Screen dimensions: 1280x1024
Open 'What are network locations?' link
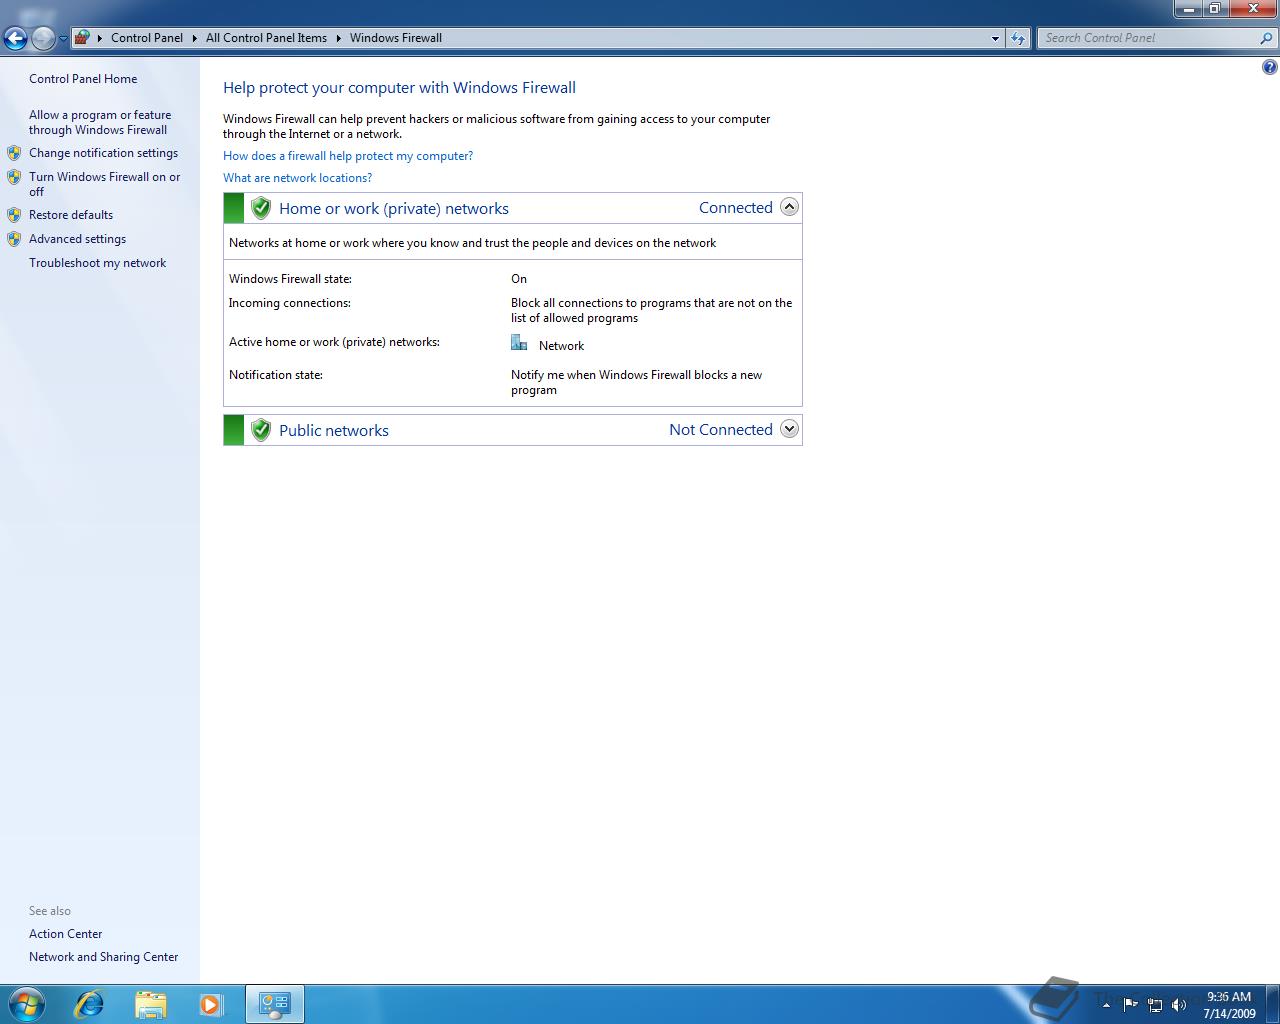(x=297, y=178)
